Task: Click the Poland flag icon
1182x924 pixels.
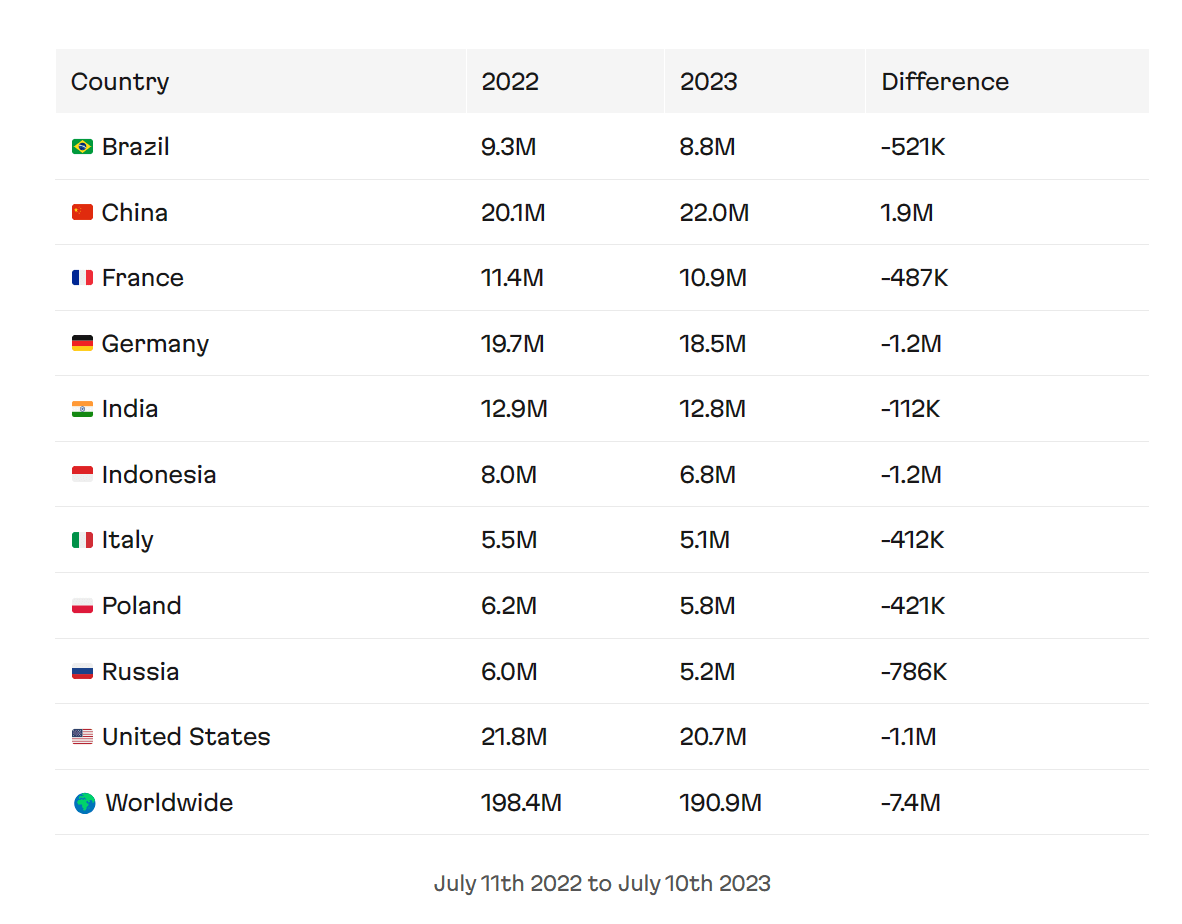Action: [82, 606]
